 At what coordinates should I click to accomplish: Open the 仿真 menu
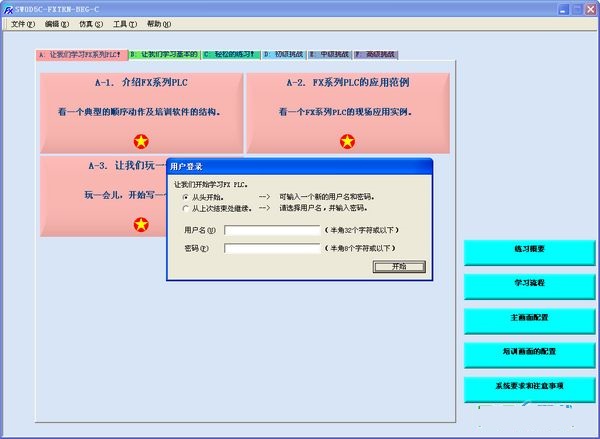point(91,24)
